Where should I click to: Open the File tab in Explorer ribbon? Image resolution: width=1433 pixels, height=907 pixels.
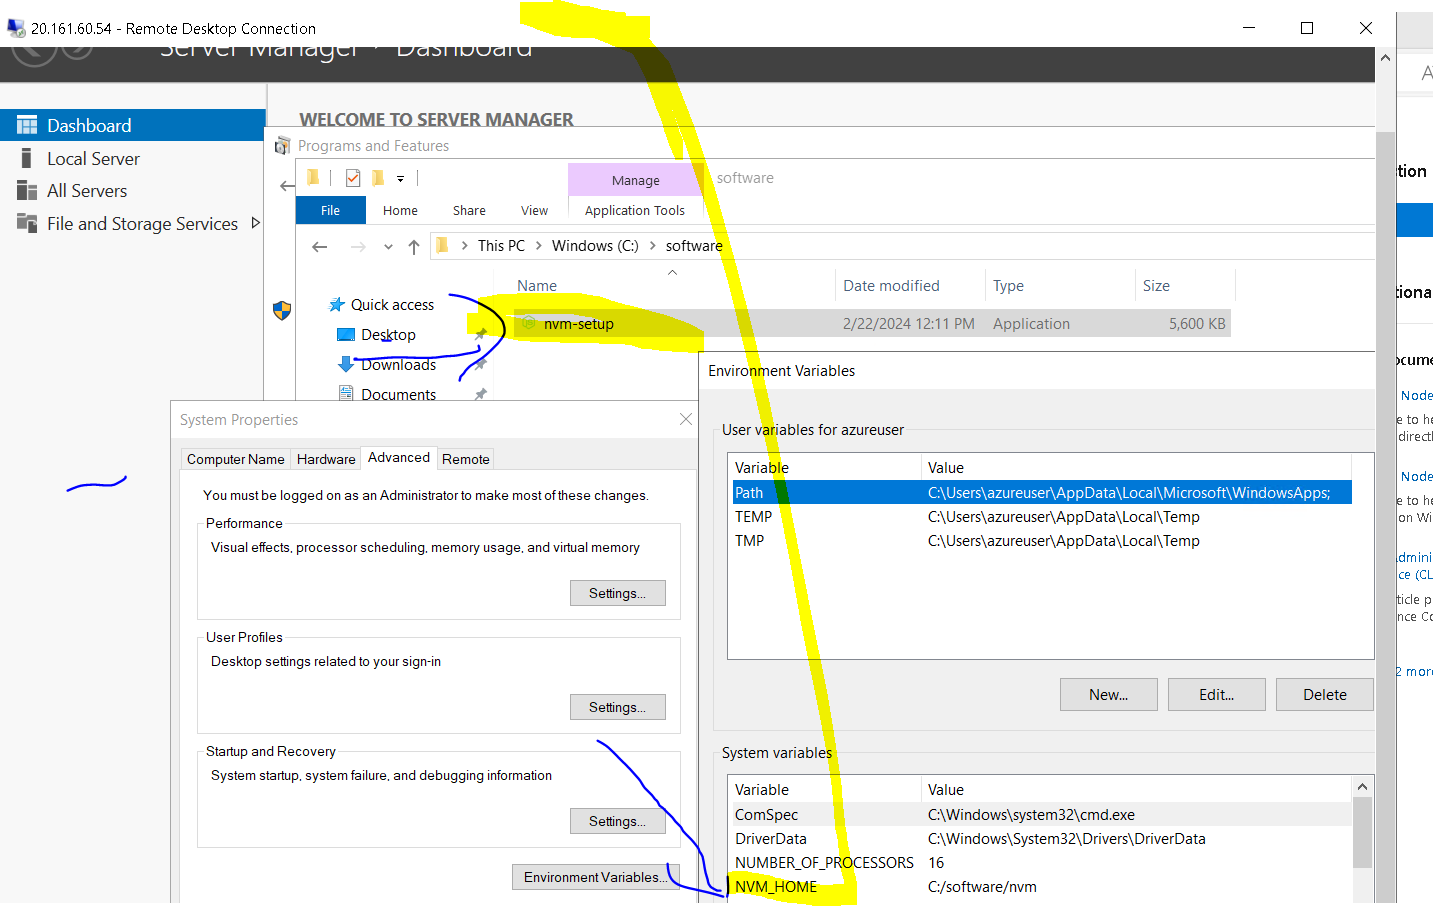click(x=331, y=210)
